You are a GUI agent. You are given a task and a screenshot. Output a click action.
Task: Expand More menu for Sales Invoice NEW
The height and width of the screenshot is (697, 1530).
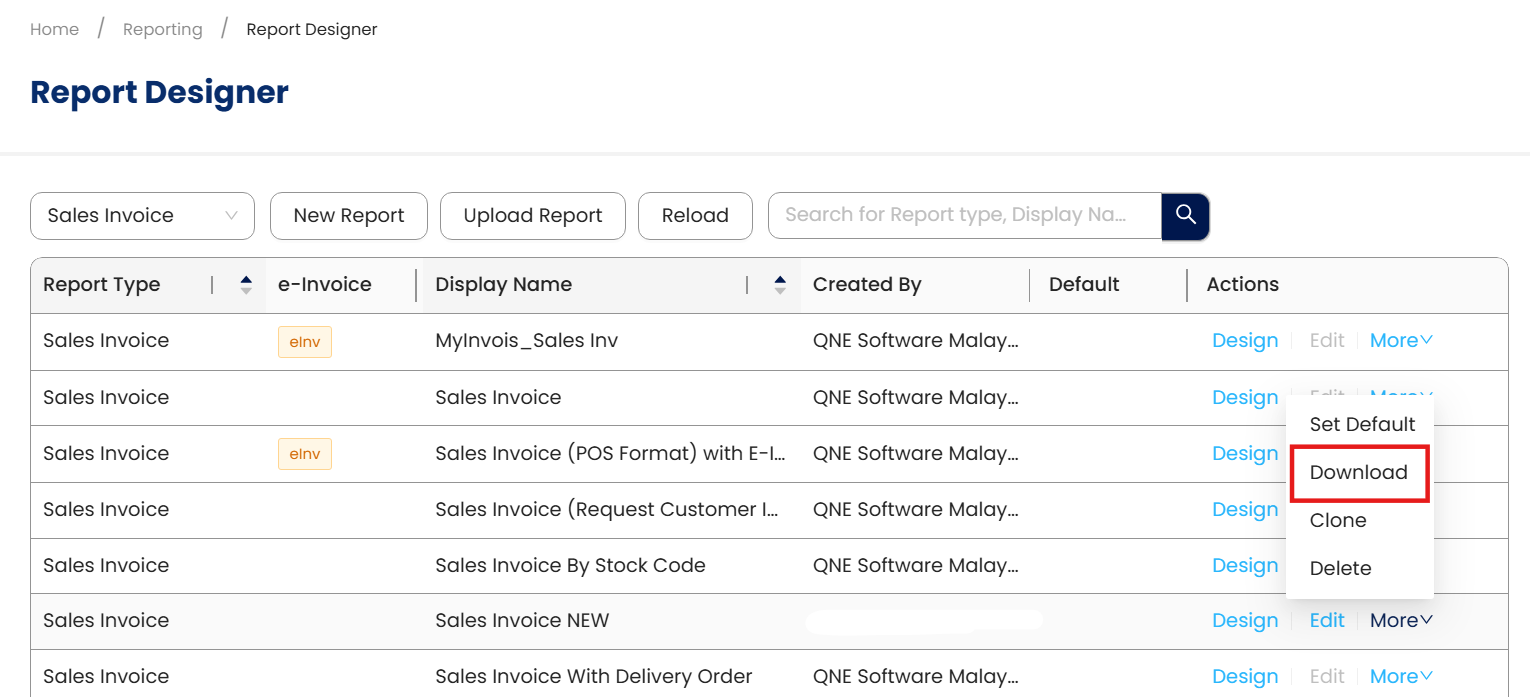(1401, 621)
